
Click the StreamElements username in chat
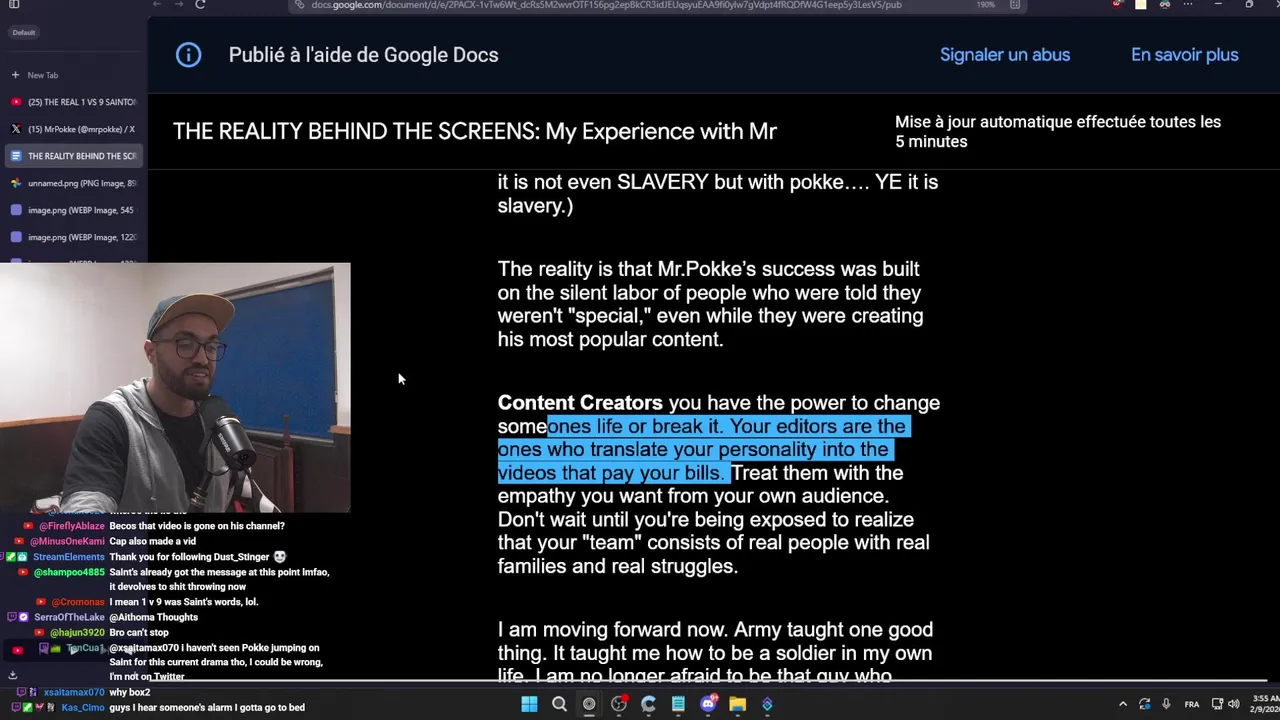[68, 557]
